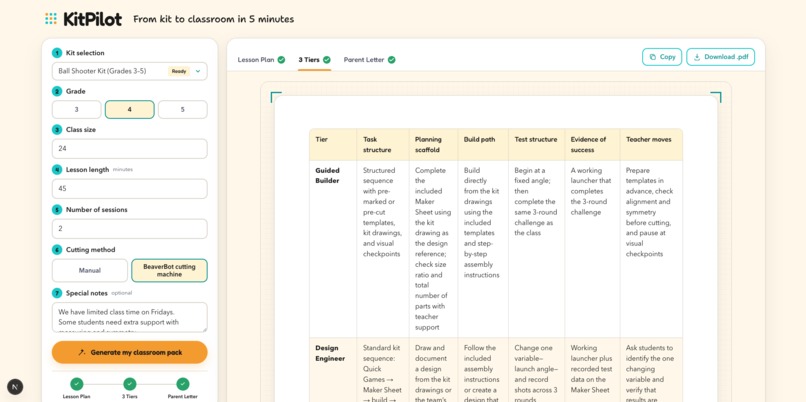Click the 'Build path' column header
Image resolution: width=806 pixels, height=402 pixels.
pos(483,144)
